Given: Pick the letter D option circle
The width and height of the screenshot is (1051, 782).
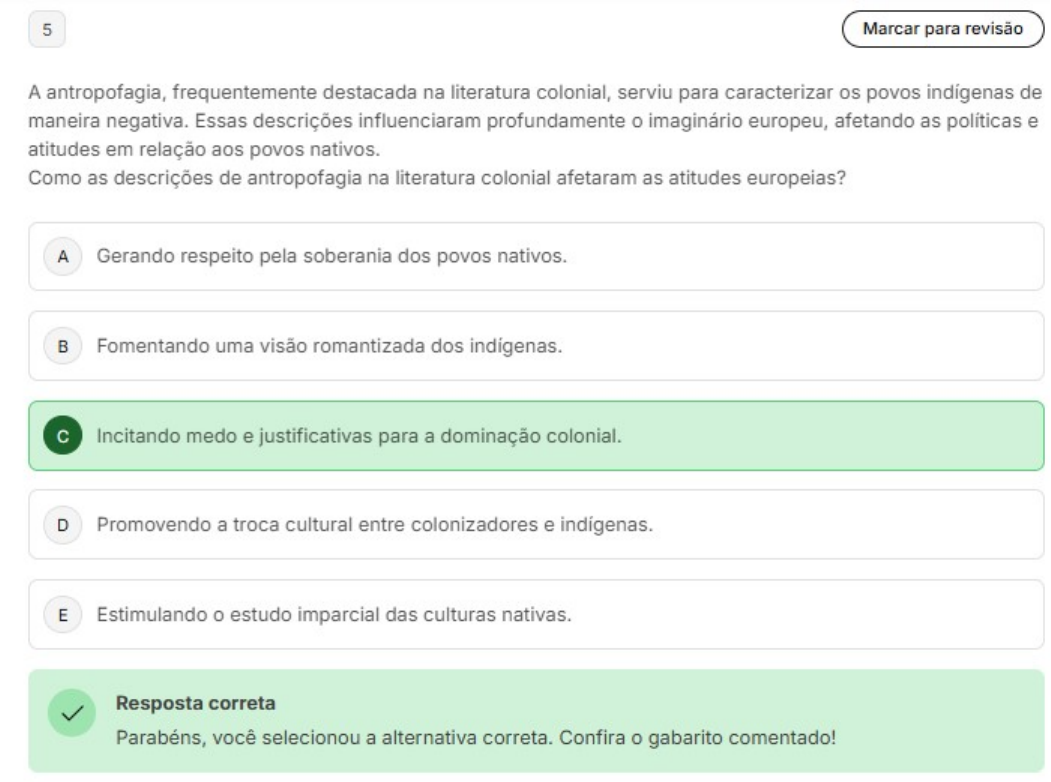Looking at the screenshot, I should pos(63,524).
